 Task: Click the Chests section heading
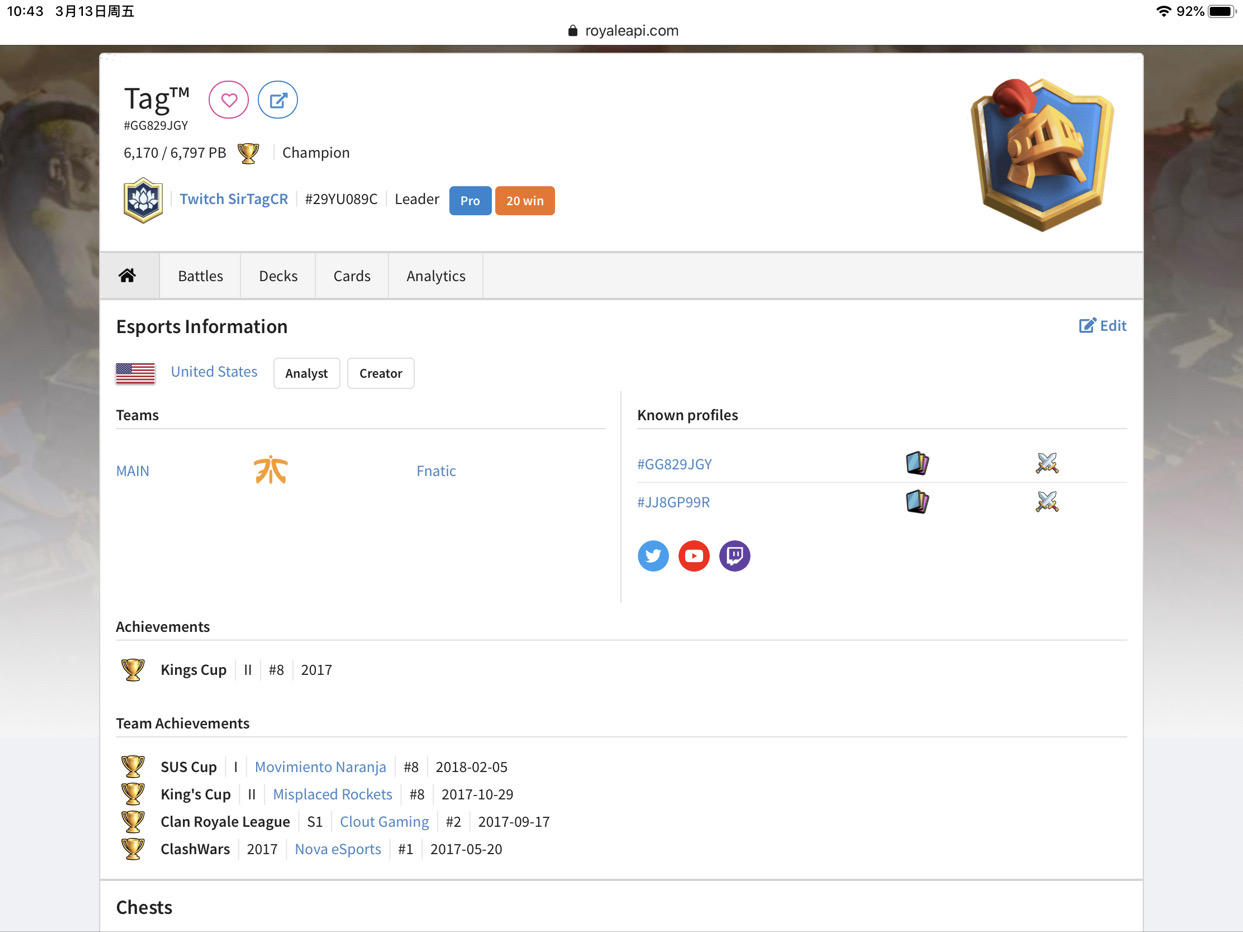144,908
